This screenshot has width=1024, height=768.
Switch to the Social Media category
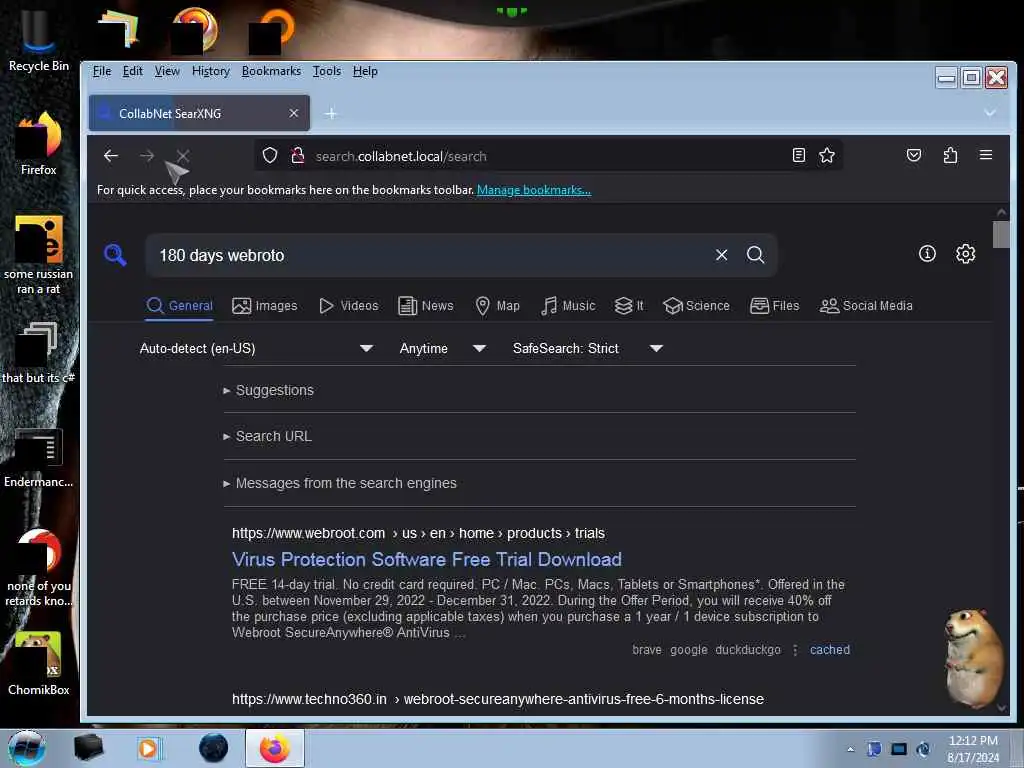pos(866,306)
